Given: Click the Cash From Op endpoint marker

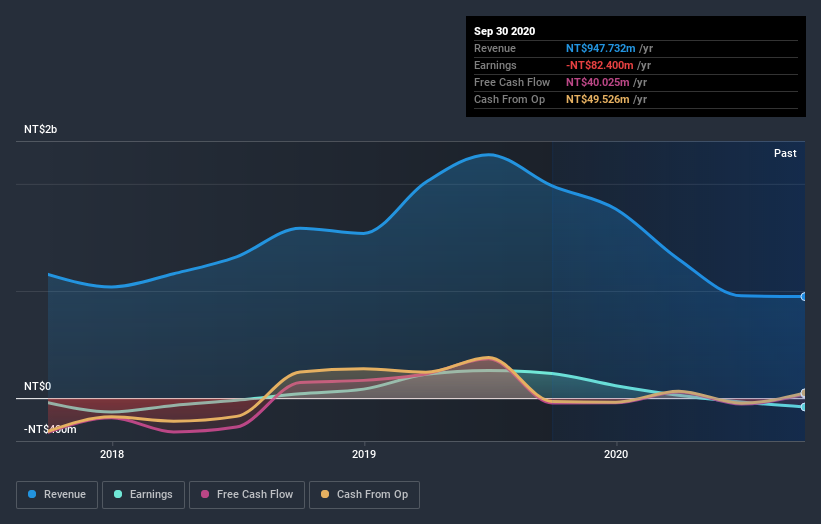Looking at the screenshot, I should point(804,393).
